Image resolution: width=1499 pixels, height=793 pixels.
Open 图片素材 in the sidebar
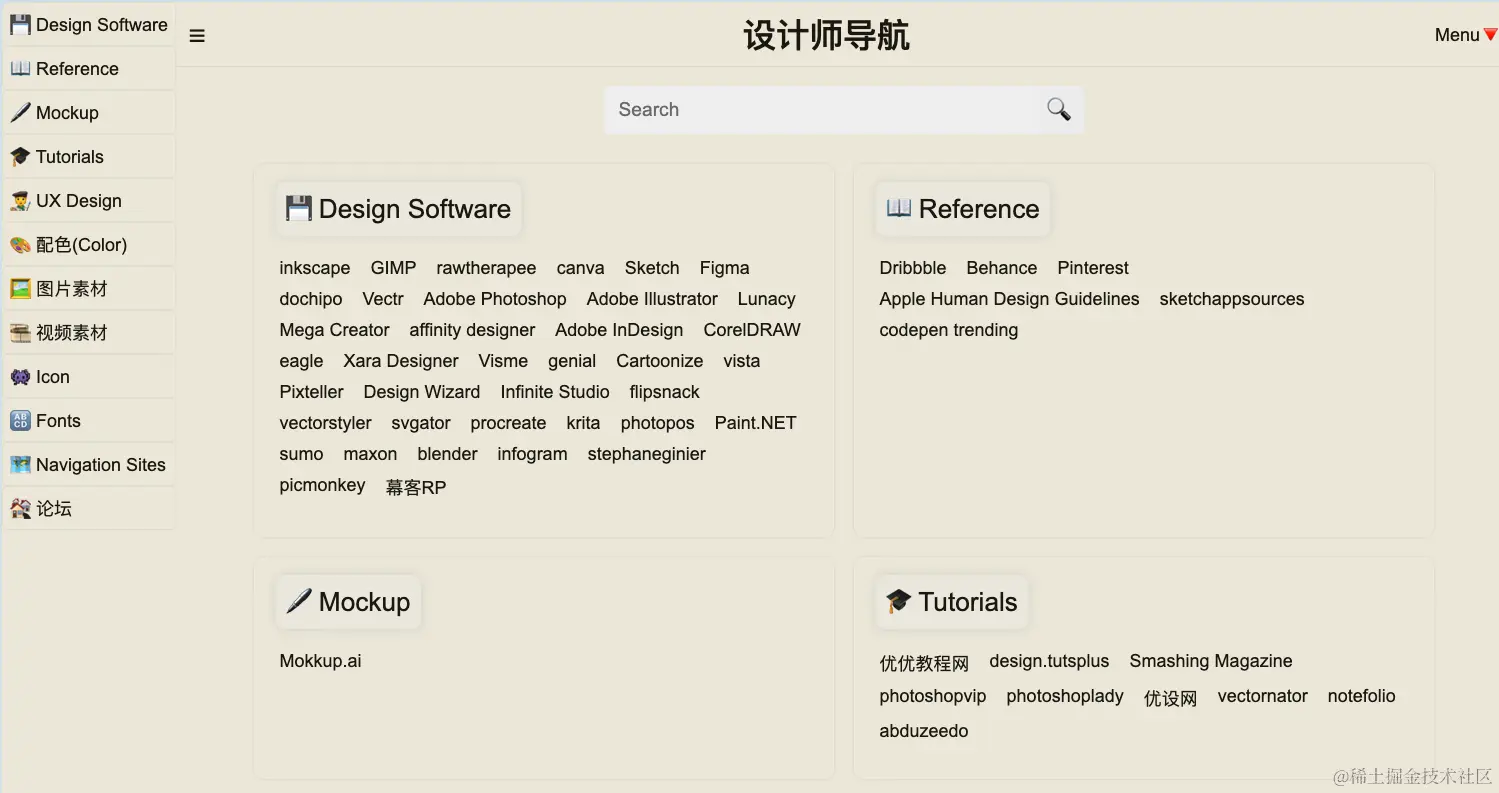pyautogui.click(x=89, y=289)
